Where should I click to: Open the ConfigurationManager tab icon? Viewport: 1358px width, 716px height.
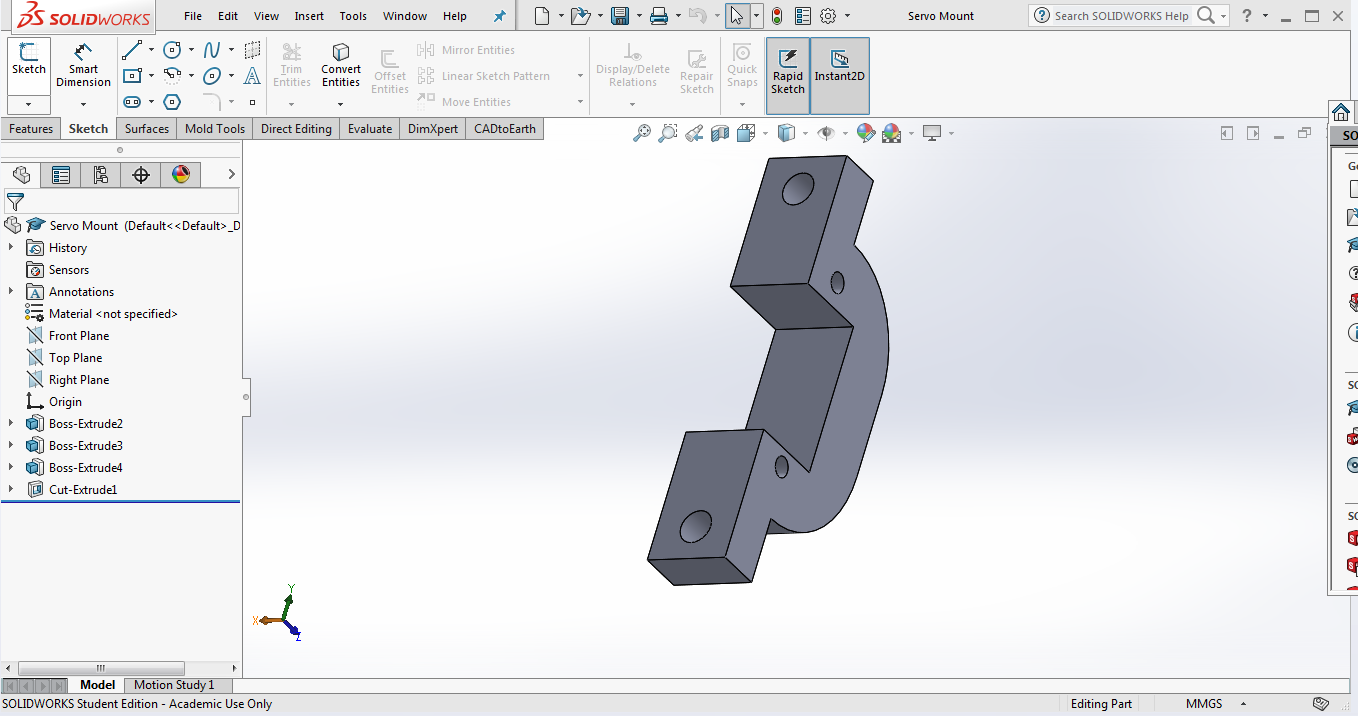pyautogui.click(x=101, y=175)
